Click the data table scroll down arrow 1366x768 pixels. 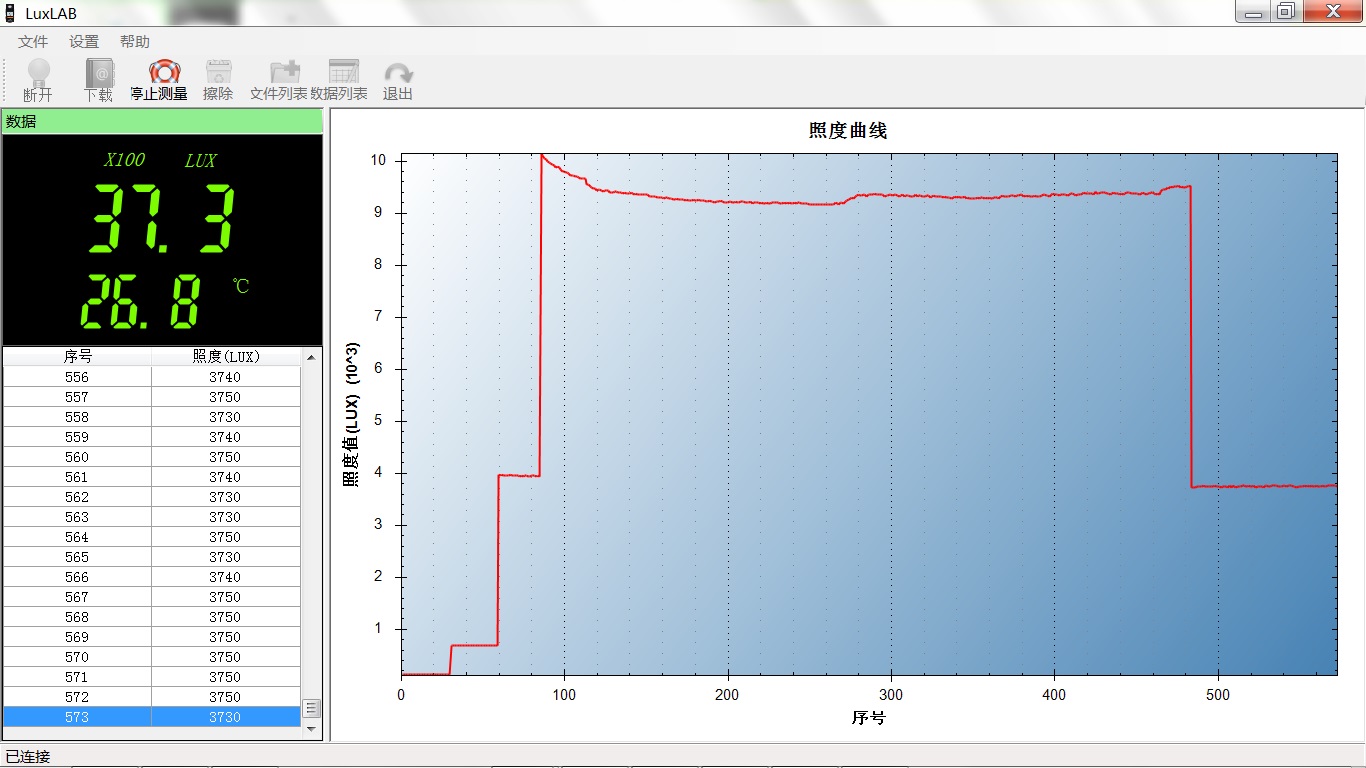tap(311, 729)
